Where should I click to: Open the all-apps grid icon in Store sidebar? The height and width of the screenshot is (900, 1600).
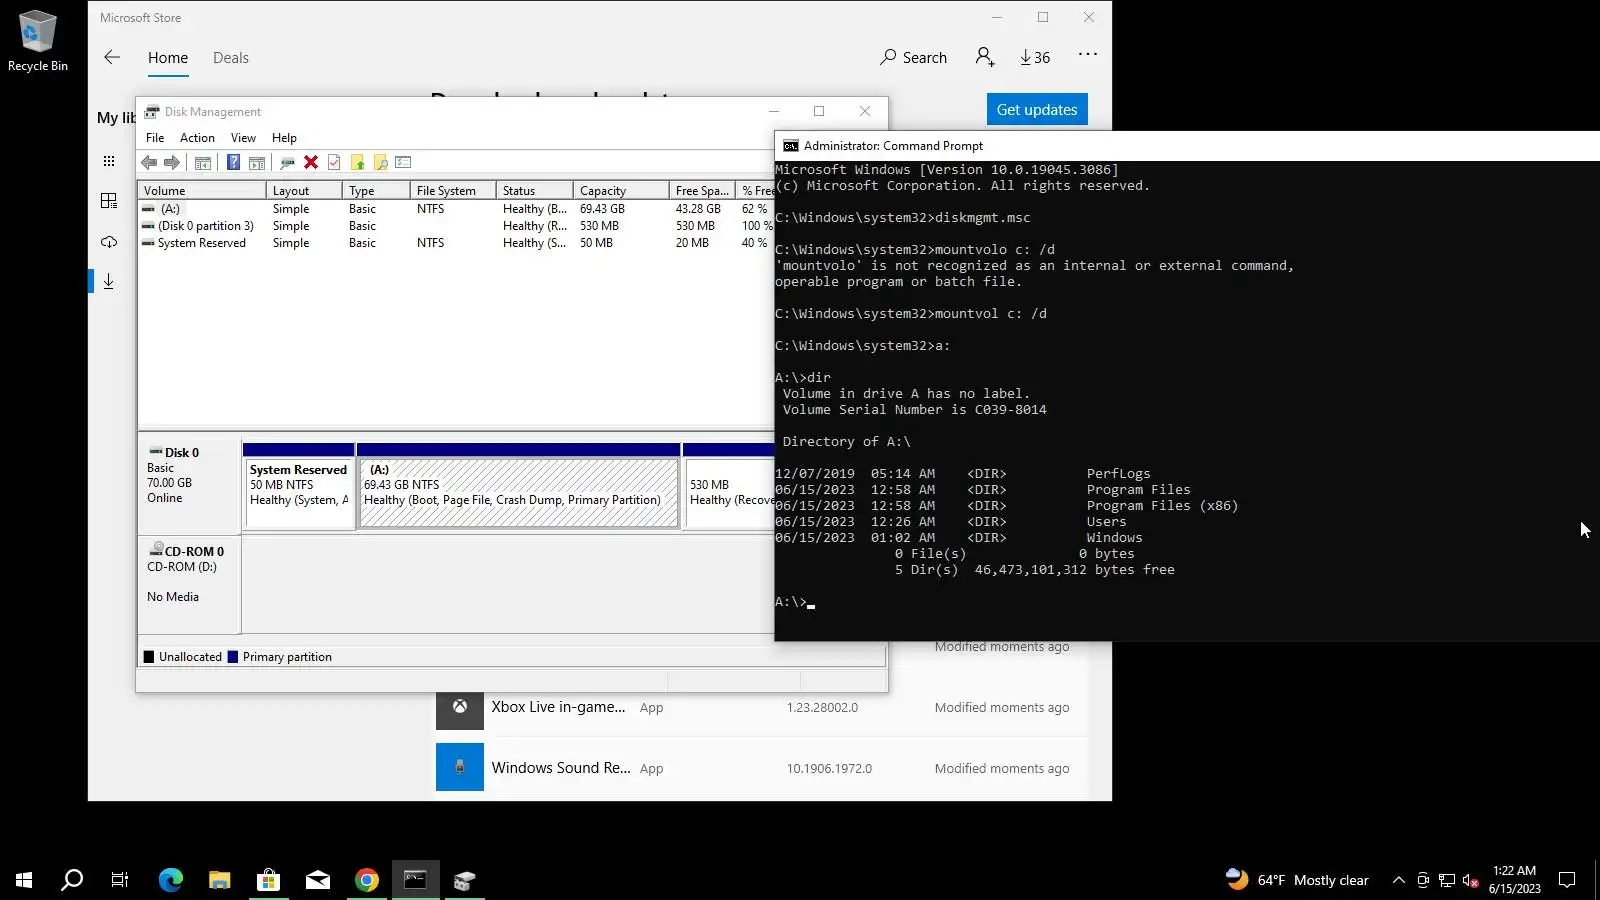click(x=109, y=161)
